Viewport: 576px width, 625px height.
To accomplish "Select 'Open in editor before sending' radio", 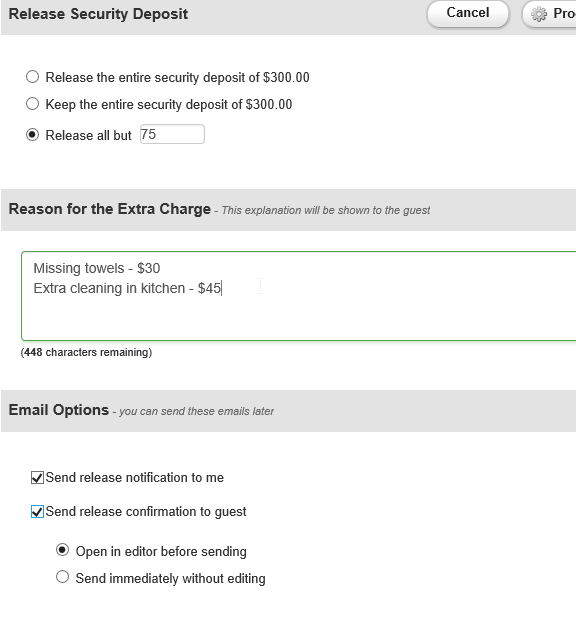I will click(x=62, y=550).
